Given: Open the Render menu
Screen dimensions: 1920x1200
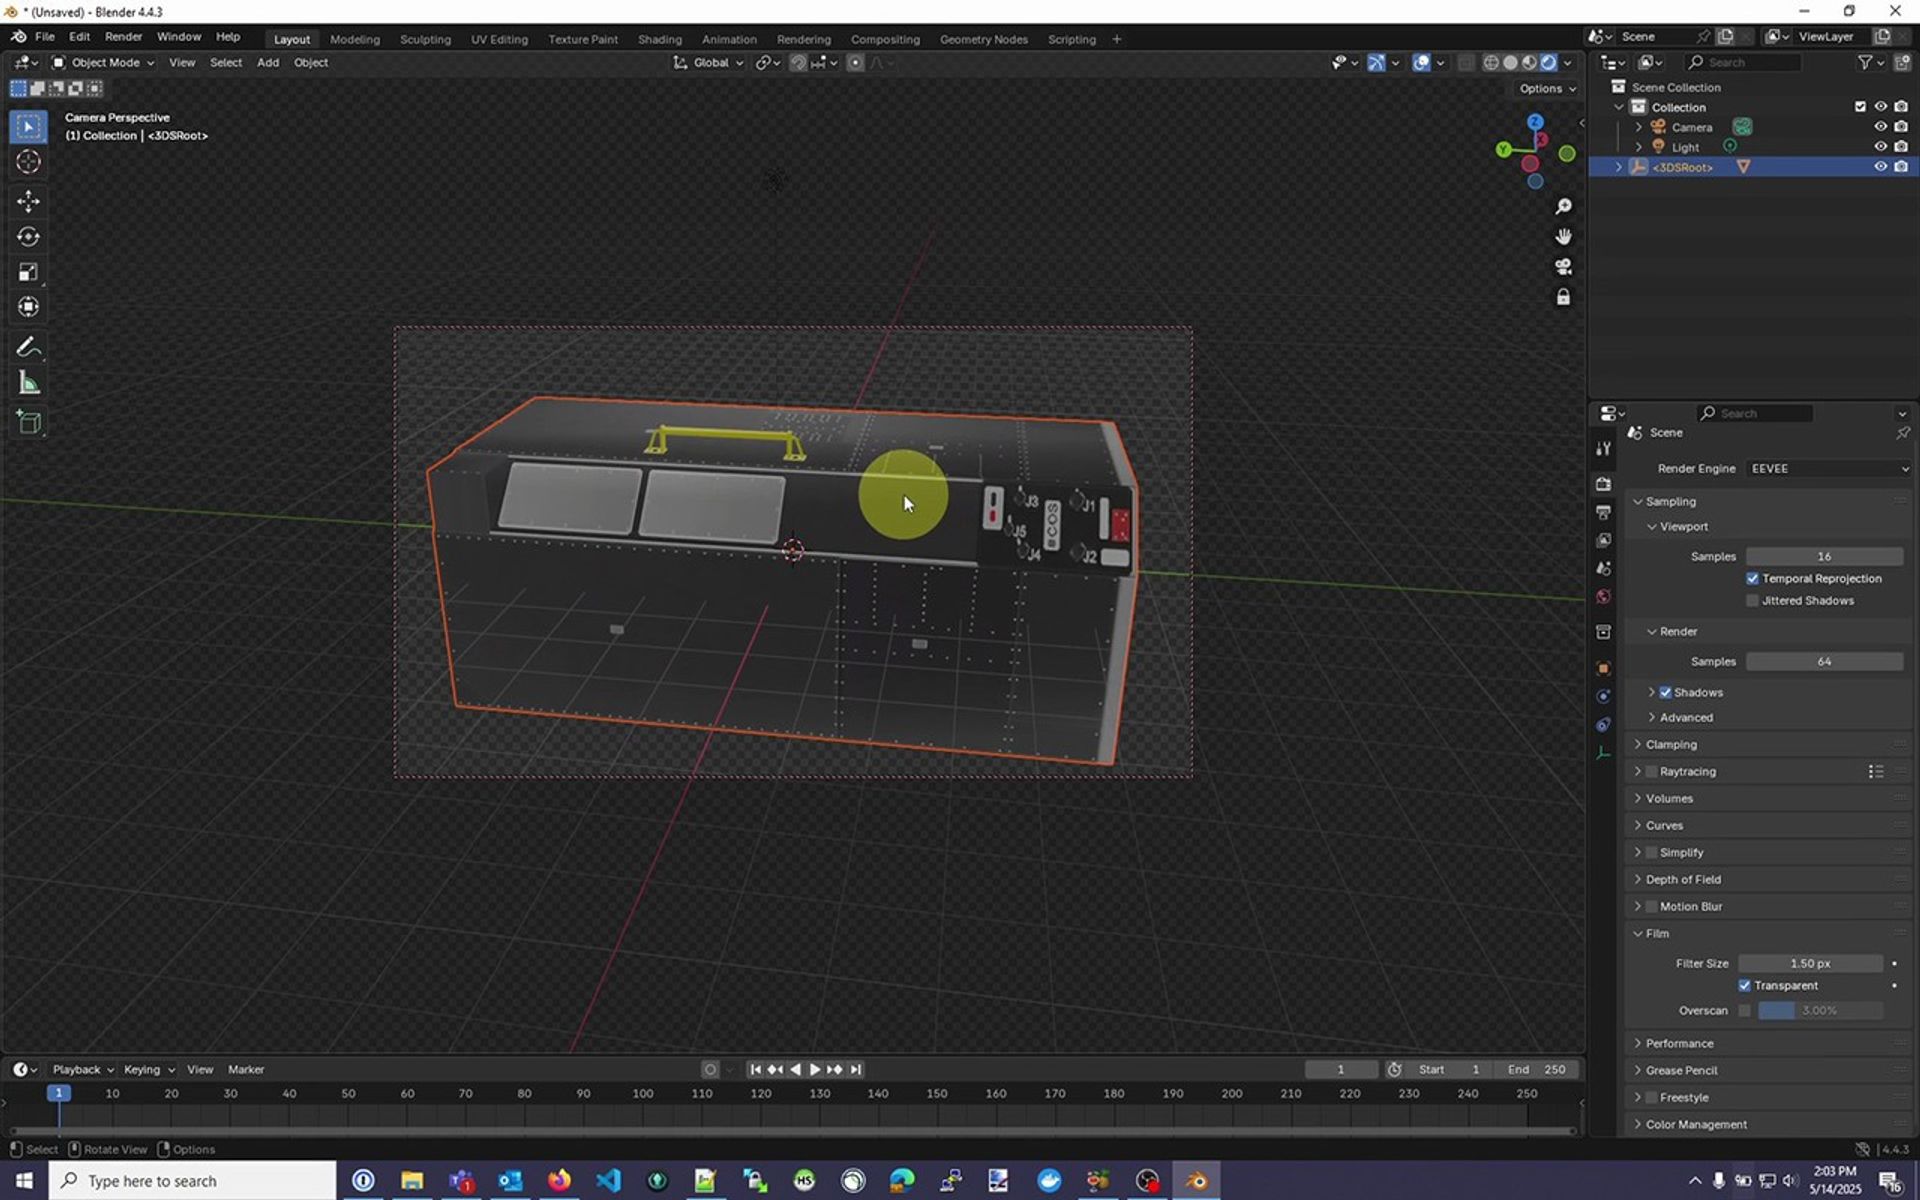Looking at the screenshot, I should [123, 36].
